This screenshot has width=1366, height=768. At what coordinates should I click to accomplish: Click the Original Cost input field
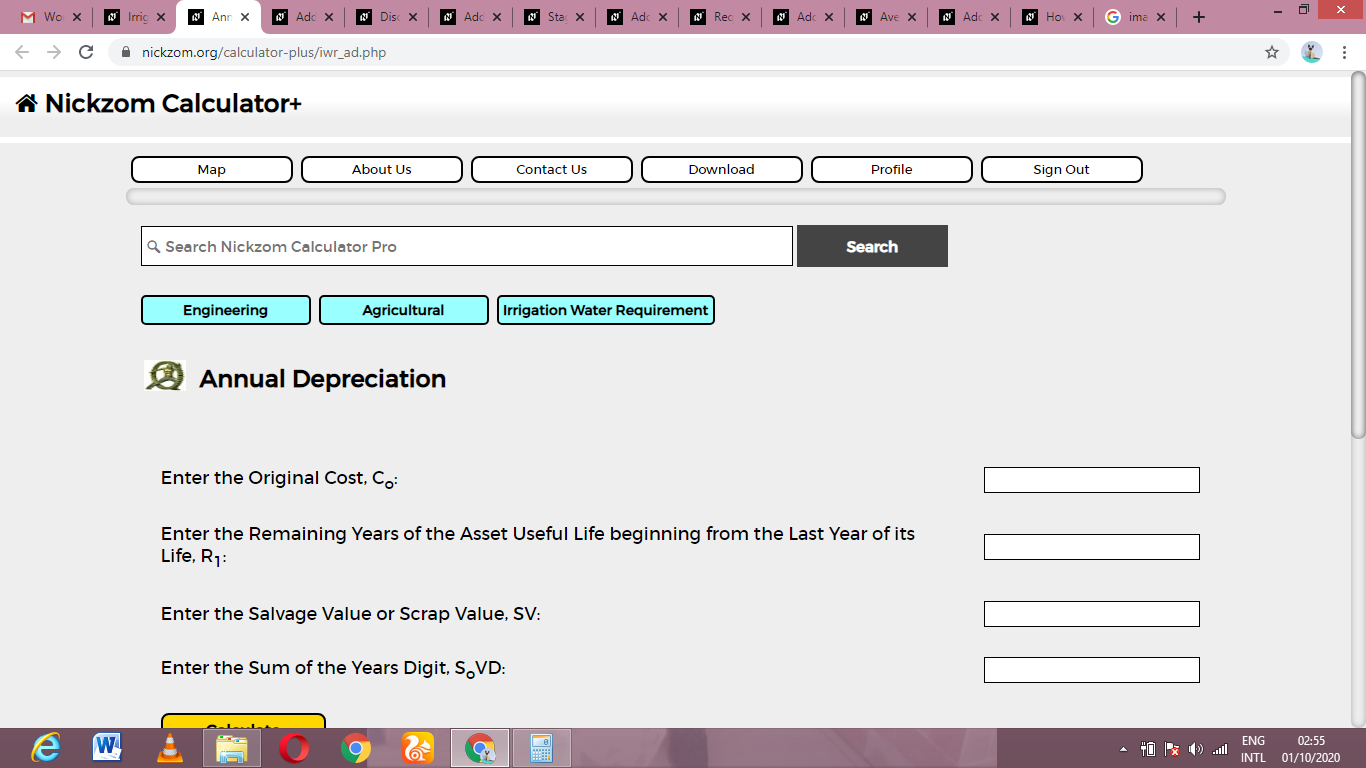pos(1092,480)
